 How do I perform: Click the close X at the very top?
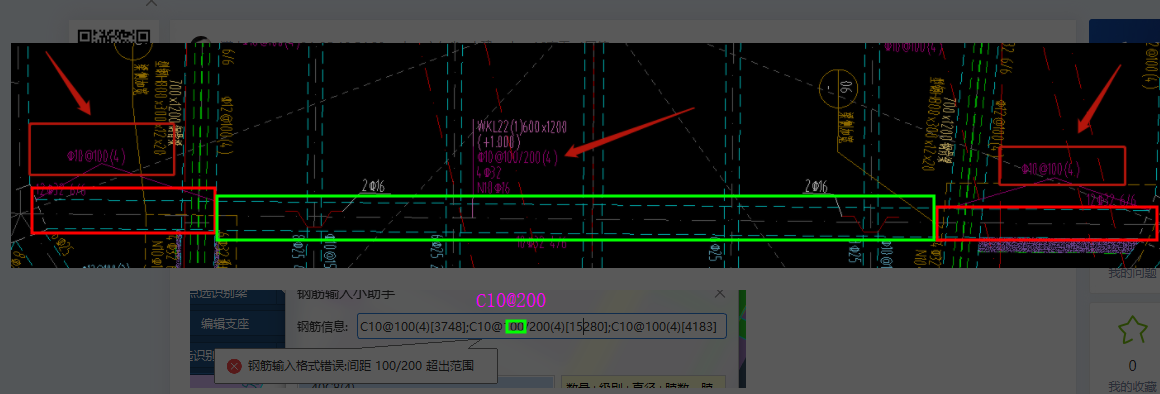coord(151,3)
